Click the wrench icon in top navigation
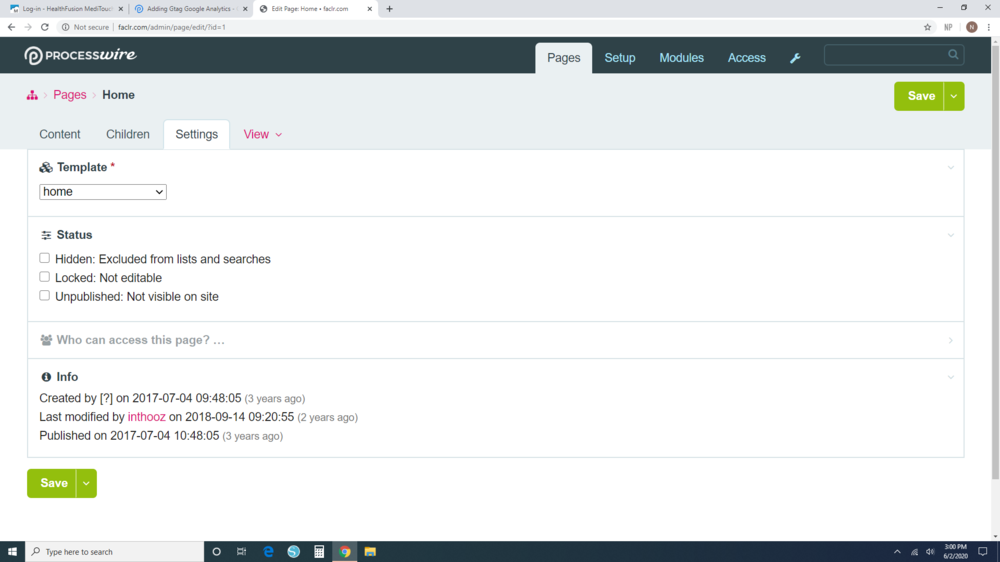 pos(795,58)
